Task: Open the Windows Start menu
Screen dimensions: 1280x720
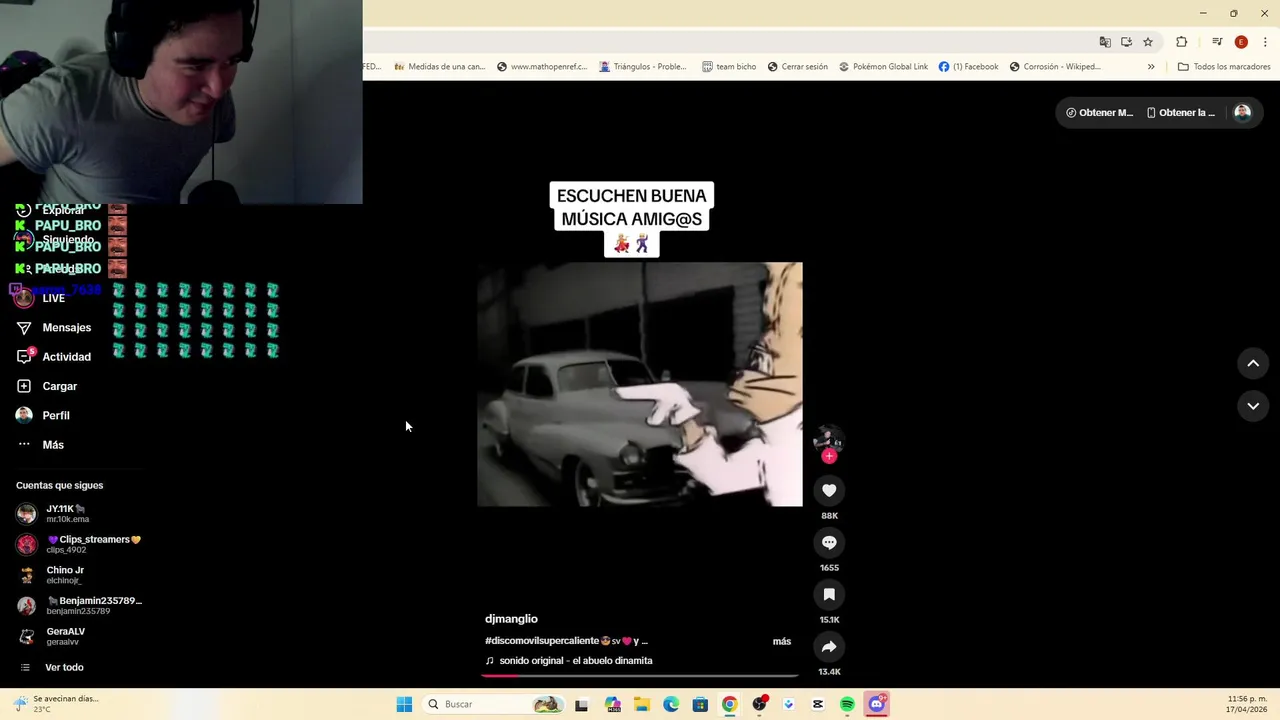Action: pos(404,704)
